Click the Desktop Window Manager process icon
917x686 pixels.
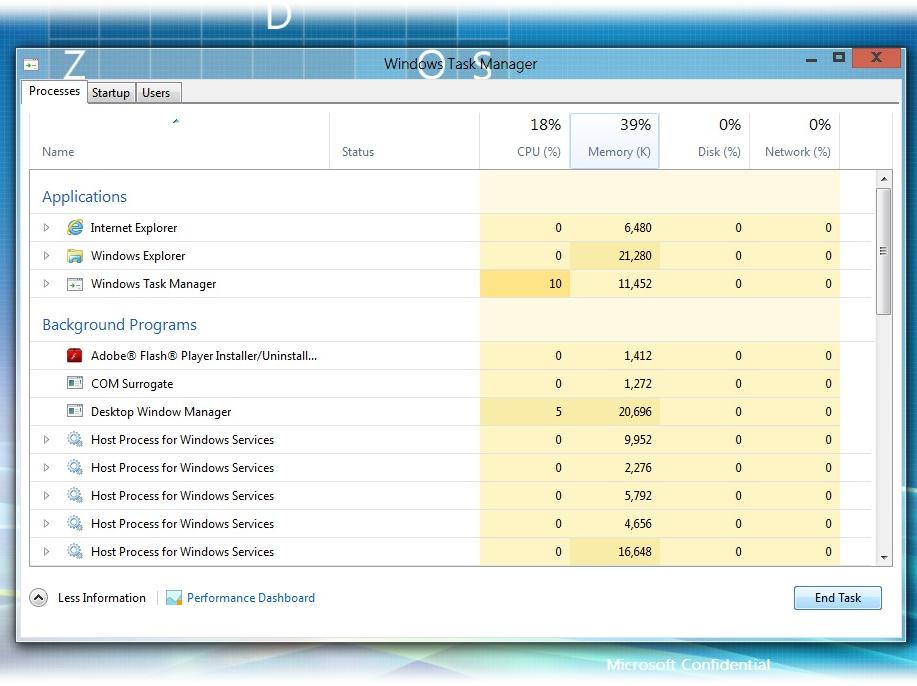(x=75, y=411)
